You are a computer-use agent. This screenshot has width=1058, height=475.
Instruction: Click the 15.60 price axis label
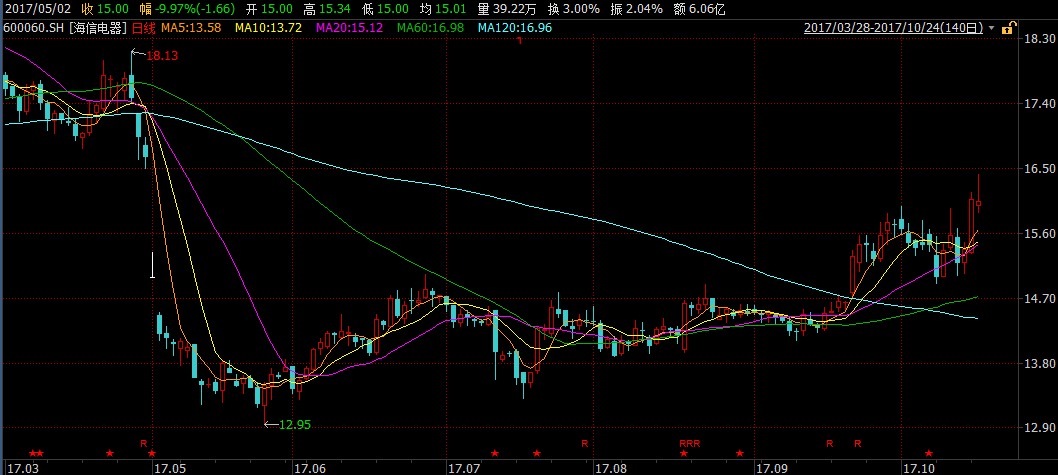coord(1039,233)
